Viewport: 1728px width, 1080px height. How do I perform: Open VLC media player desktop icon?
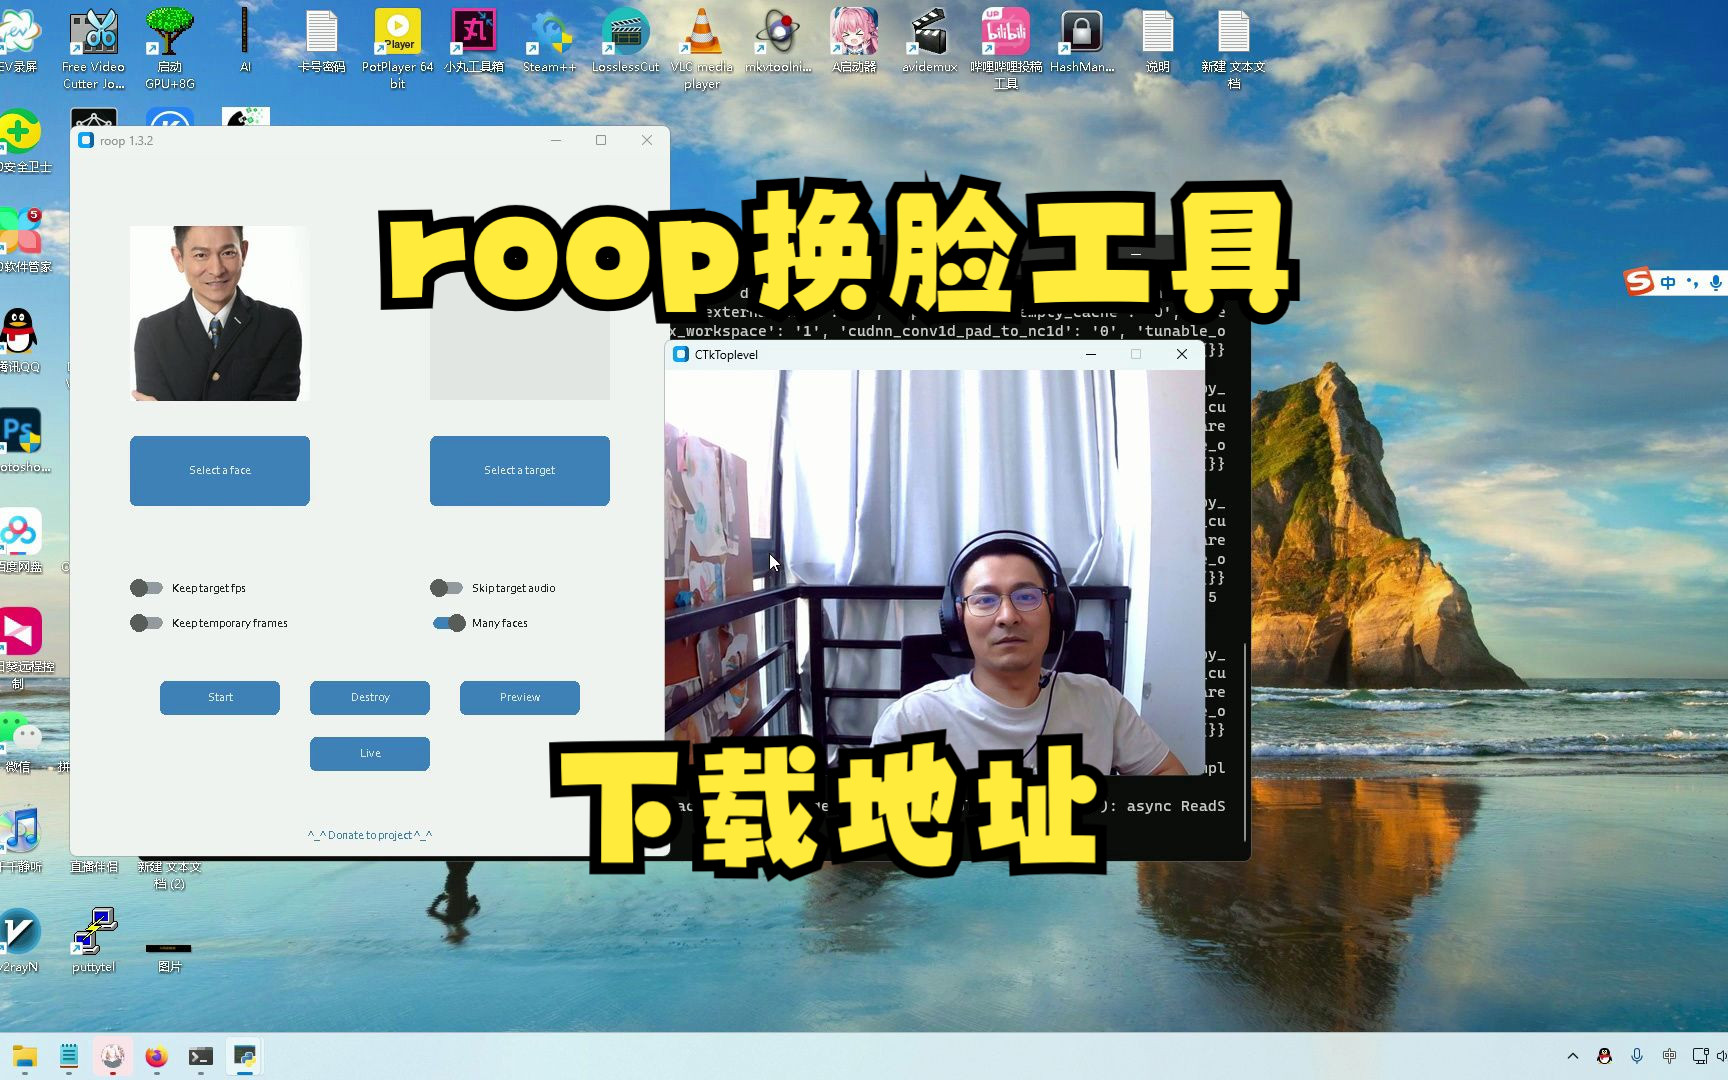[x=702, y=48]
